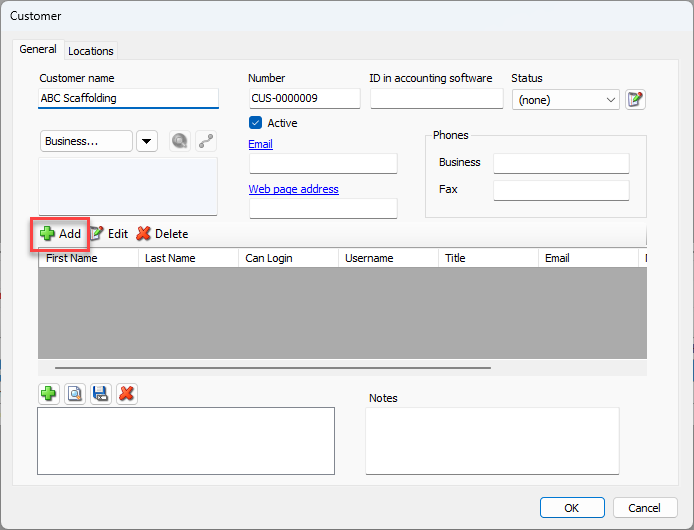Click the save attachment floppy icon

pyautogui.click(x=101, y=394)
